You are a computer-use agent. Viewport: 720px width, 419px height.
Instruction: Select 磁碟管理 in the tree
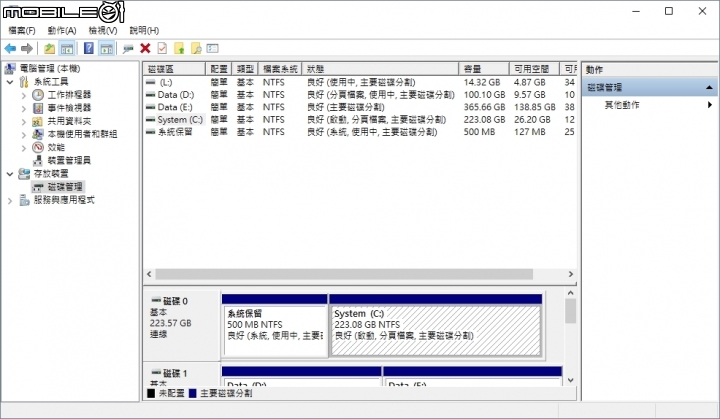tap(65, 187)
